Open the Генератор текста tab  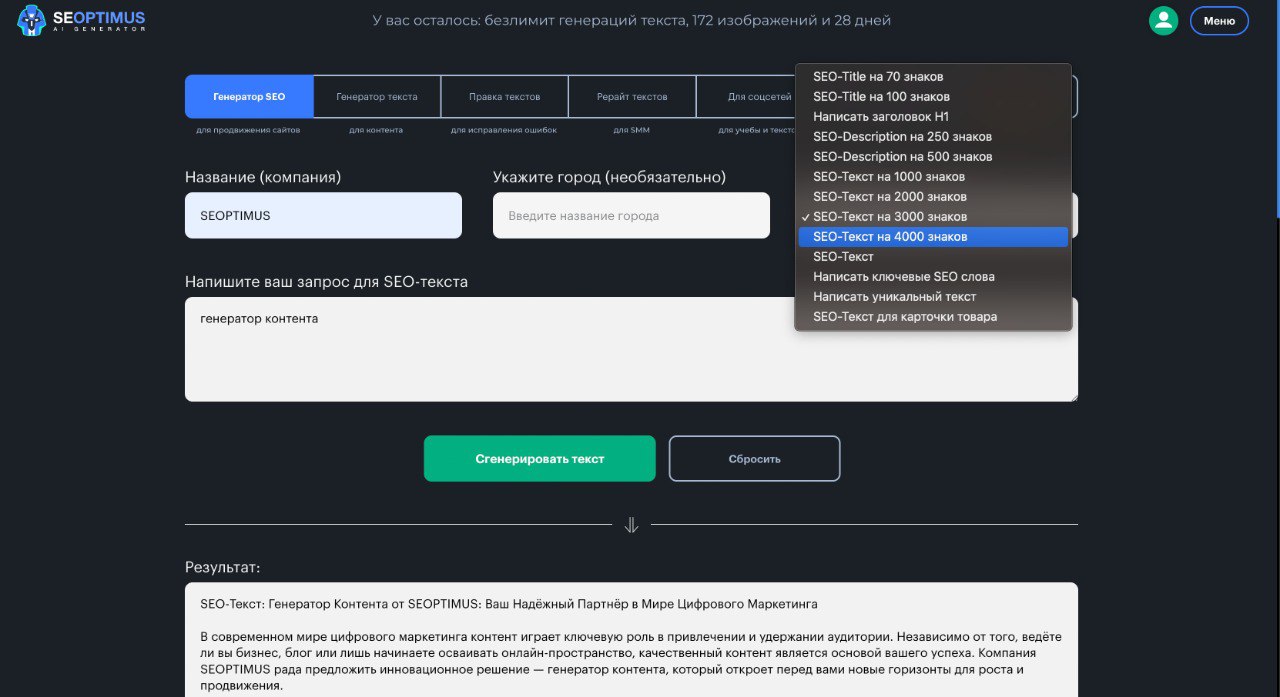click(377, 97)
